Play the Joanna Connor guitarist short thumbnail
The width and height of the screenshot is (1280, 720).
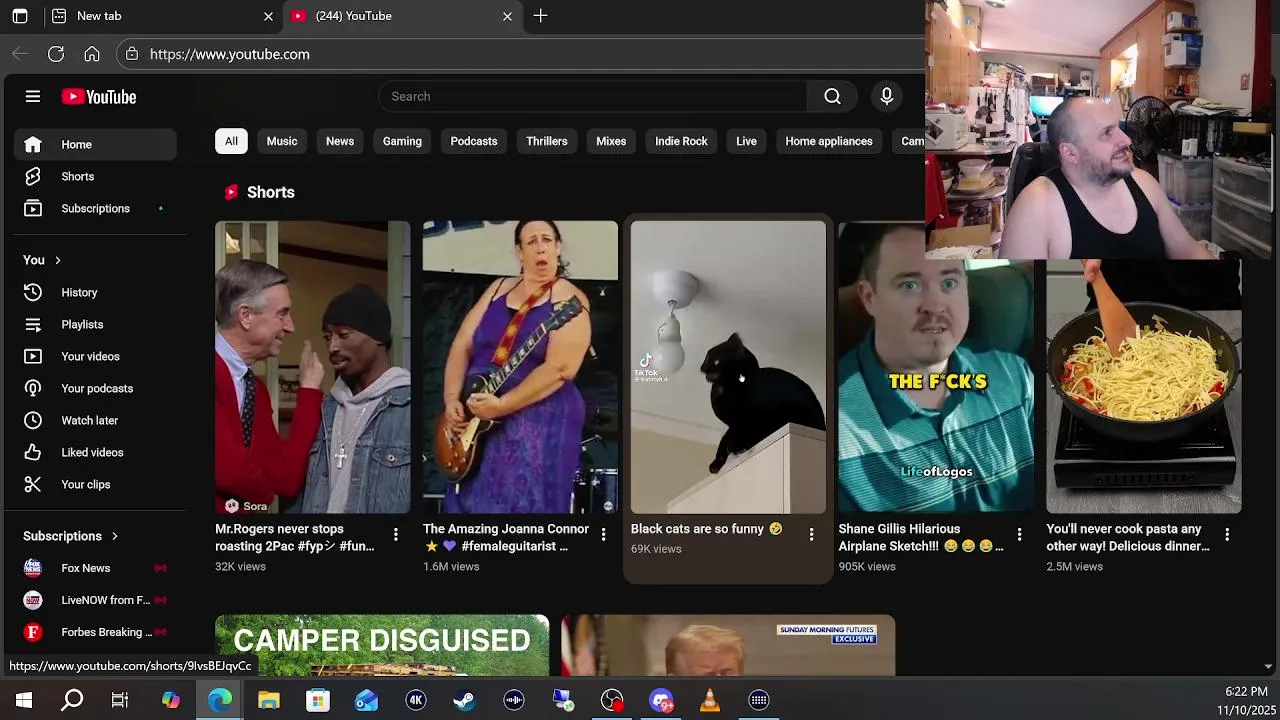tap(520, 367)
